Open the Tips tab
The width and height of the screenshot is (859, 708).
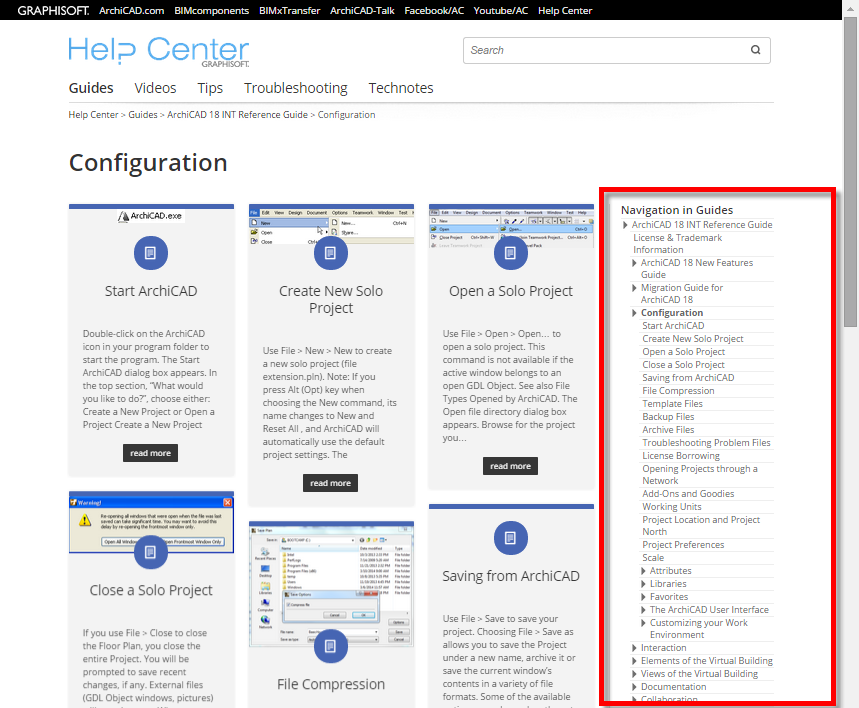210,88
